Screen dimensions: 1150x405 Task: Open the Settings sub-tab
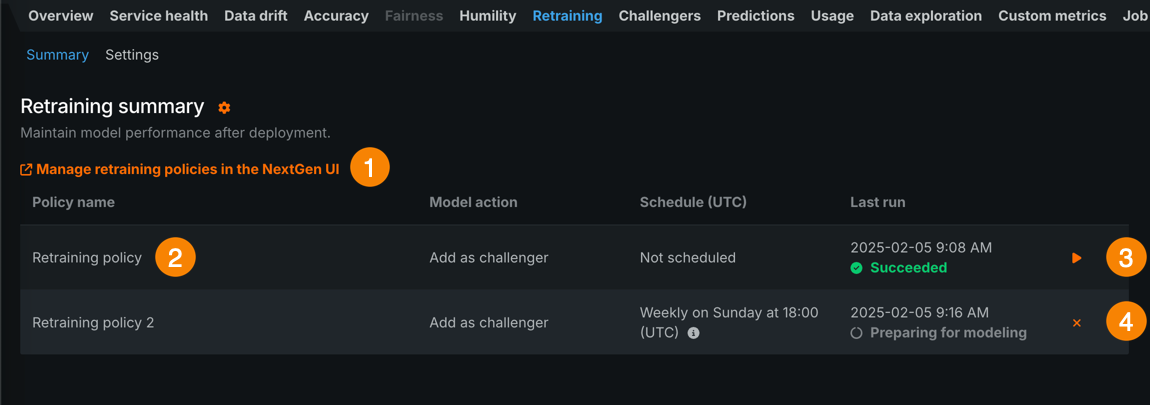[x=132, y=55]
